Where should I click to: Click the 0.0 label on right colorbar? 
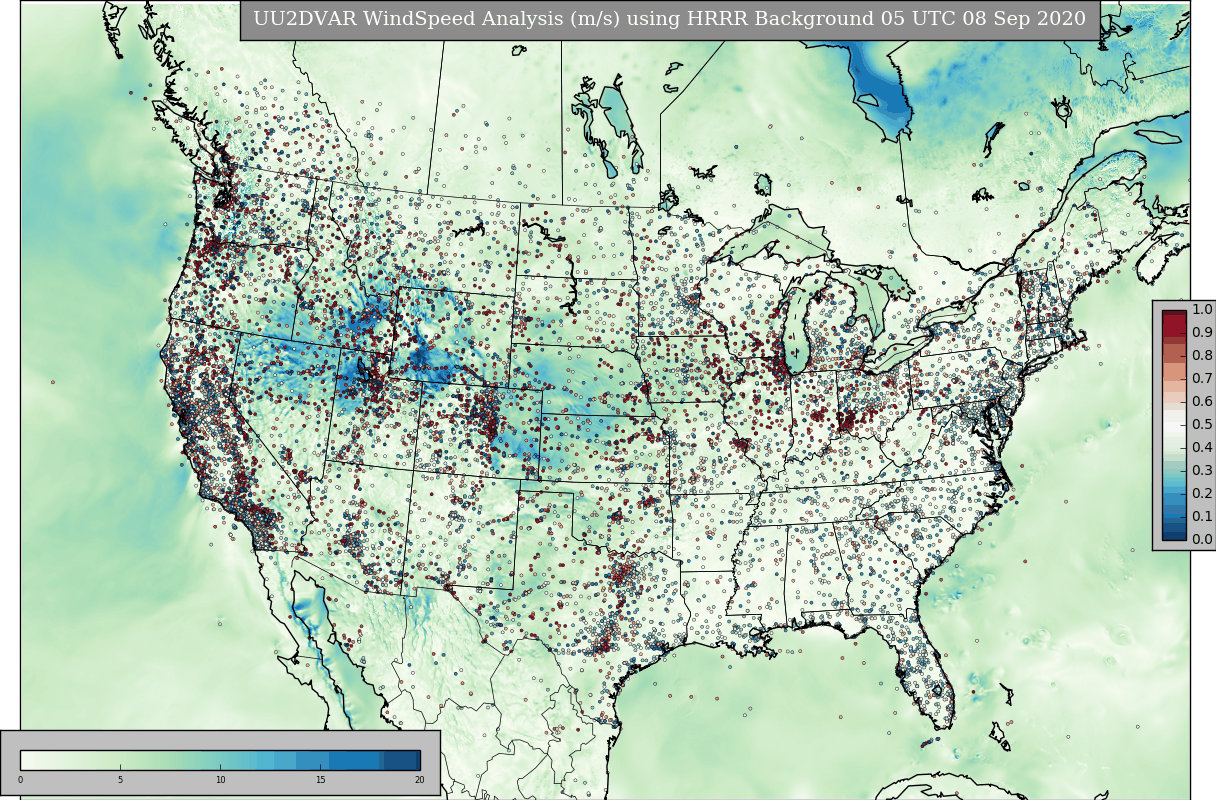pos(1201,540)
